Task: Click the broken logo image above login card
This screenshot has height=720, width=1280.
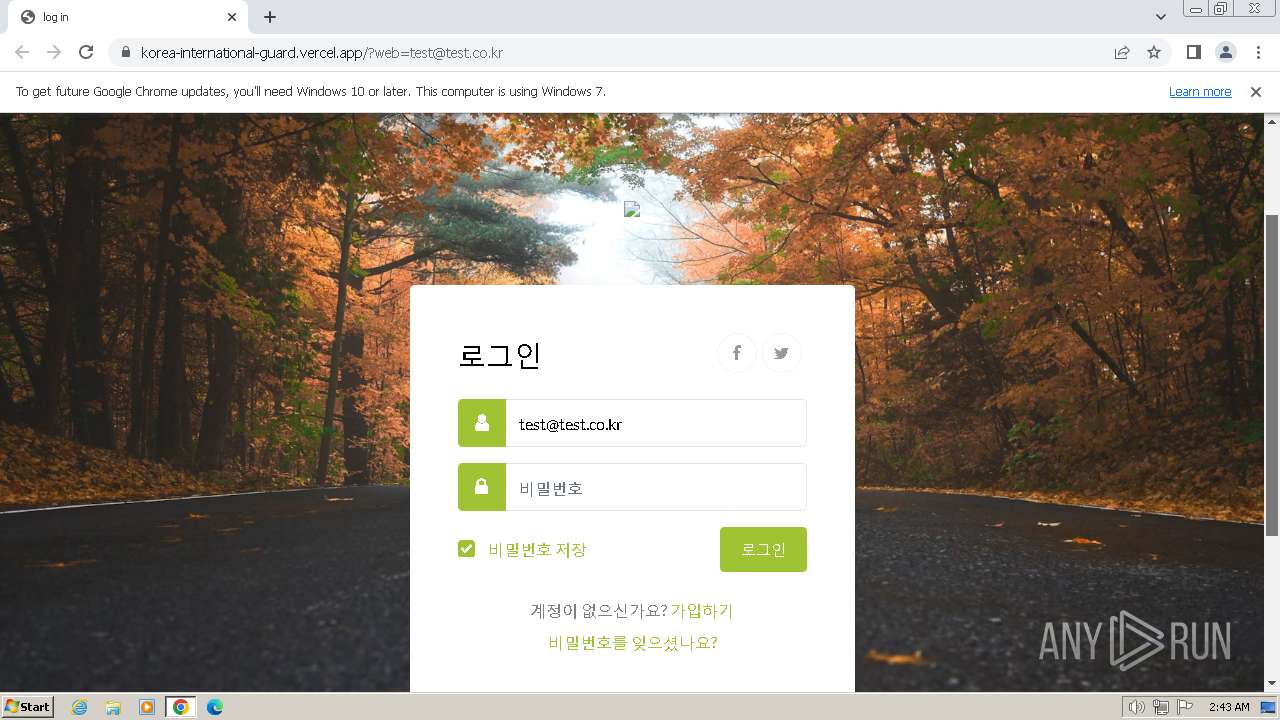Action: point(632,209)
